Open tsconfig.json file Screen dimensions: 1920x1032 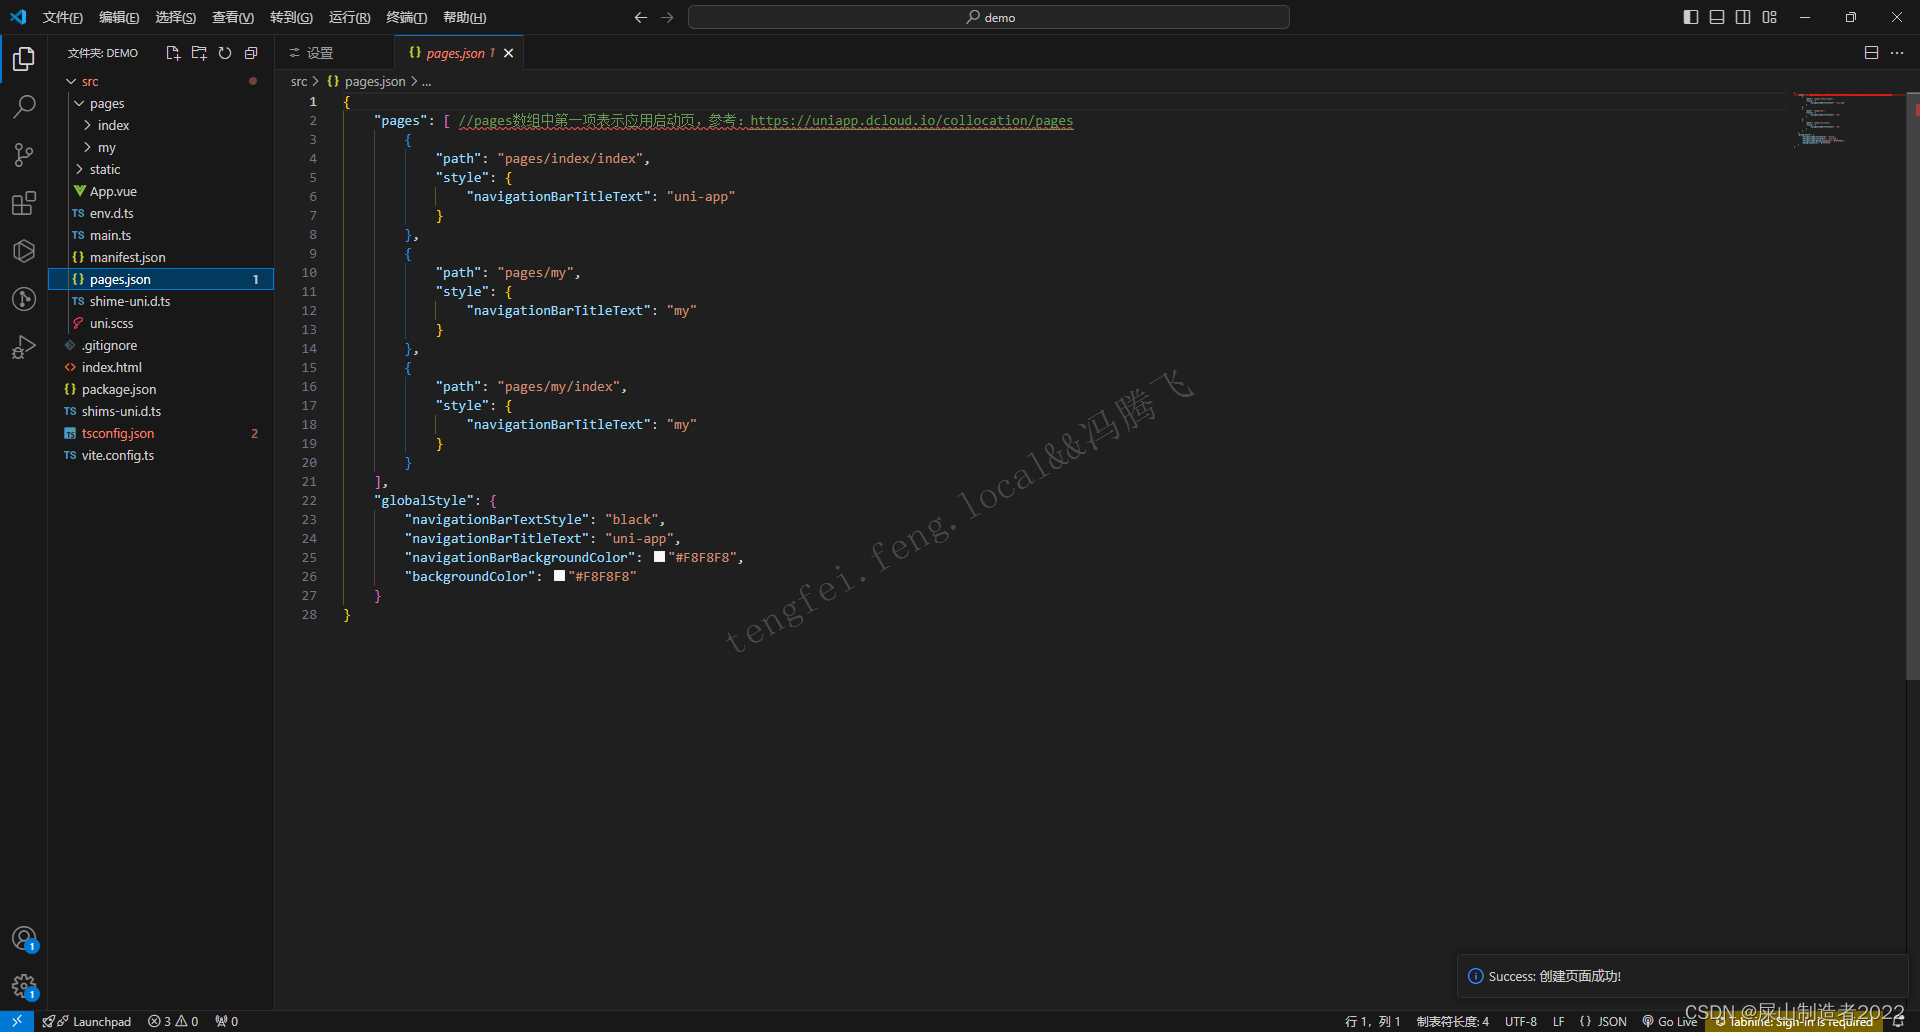click(160, 433)
